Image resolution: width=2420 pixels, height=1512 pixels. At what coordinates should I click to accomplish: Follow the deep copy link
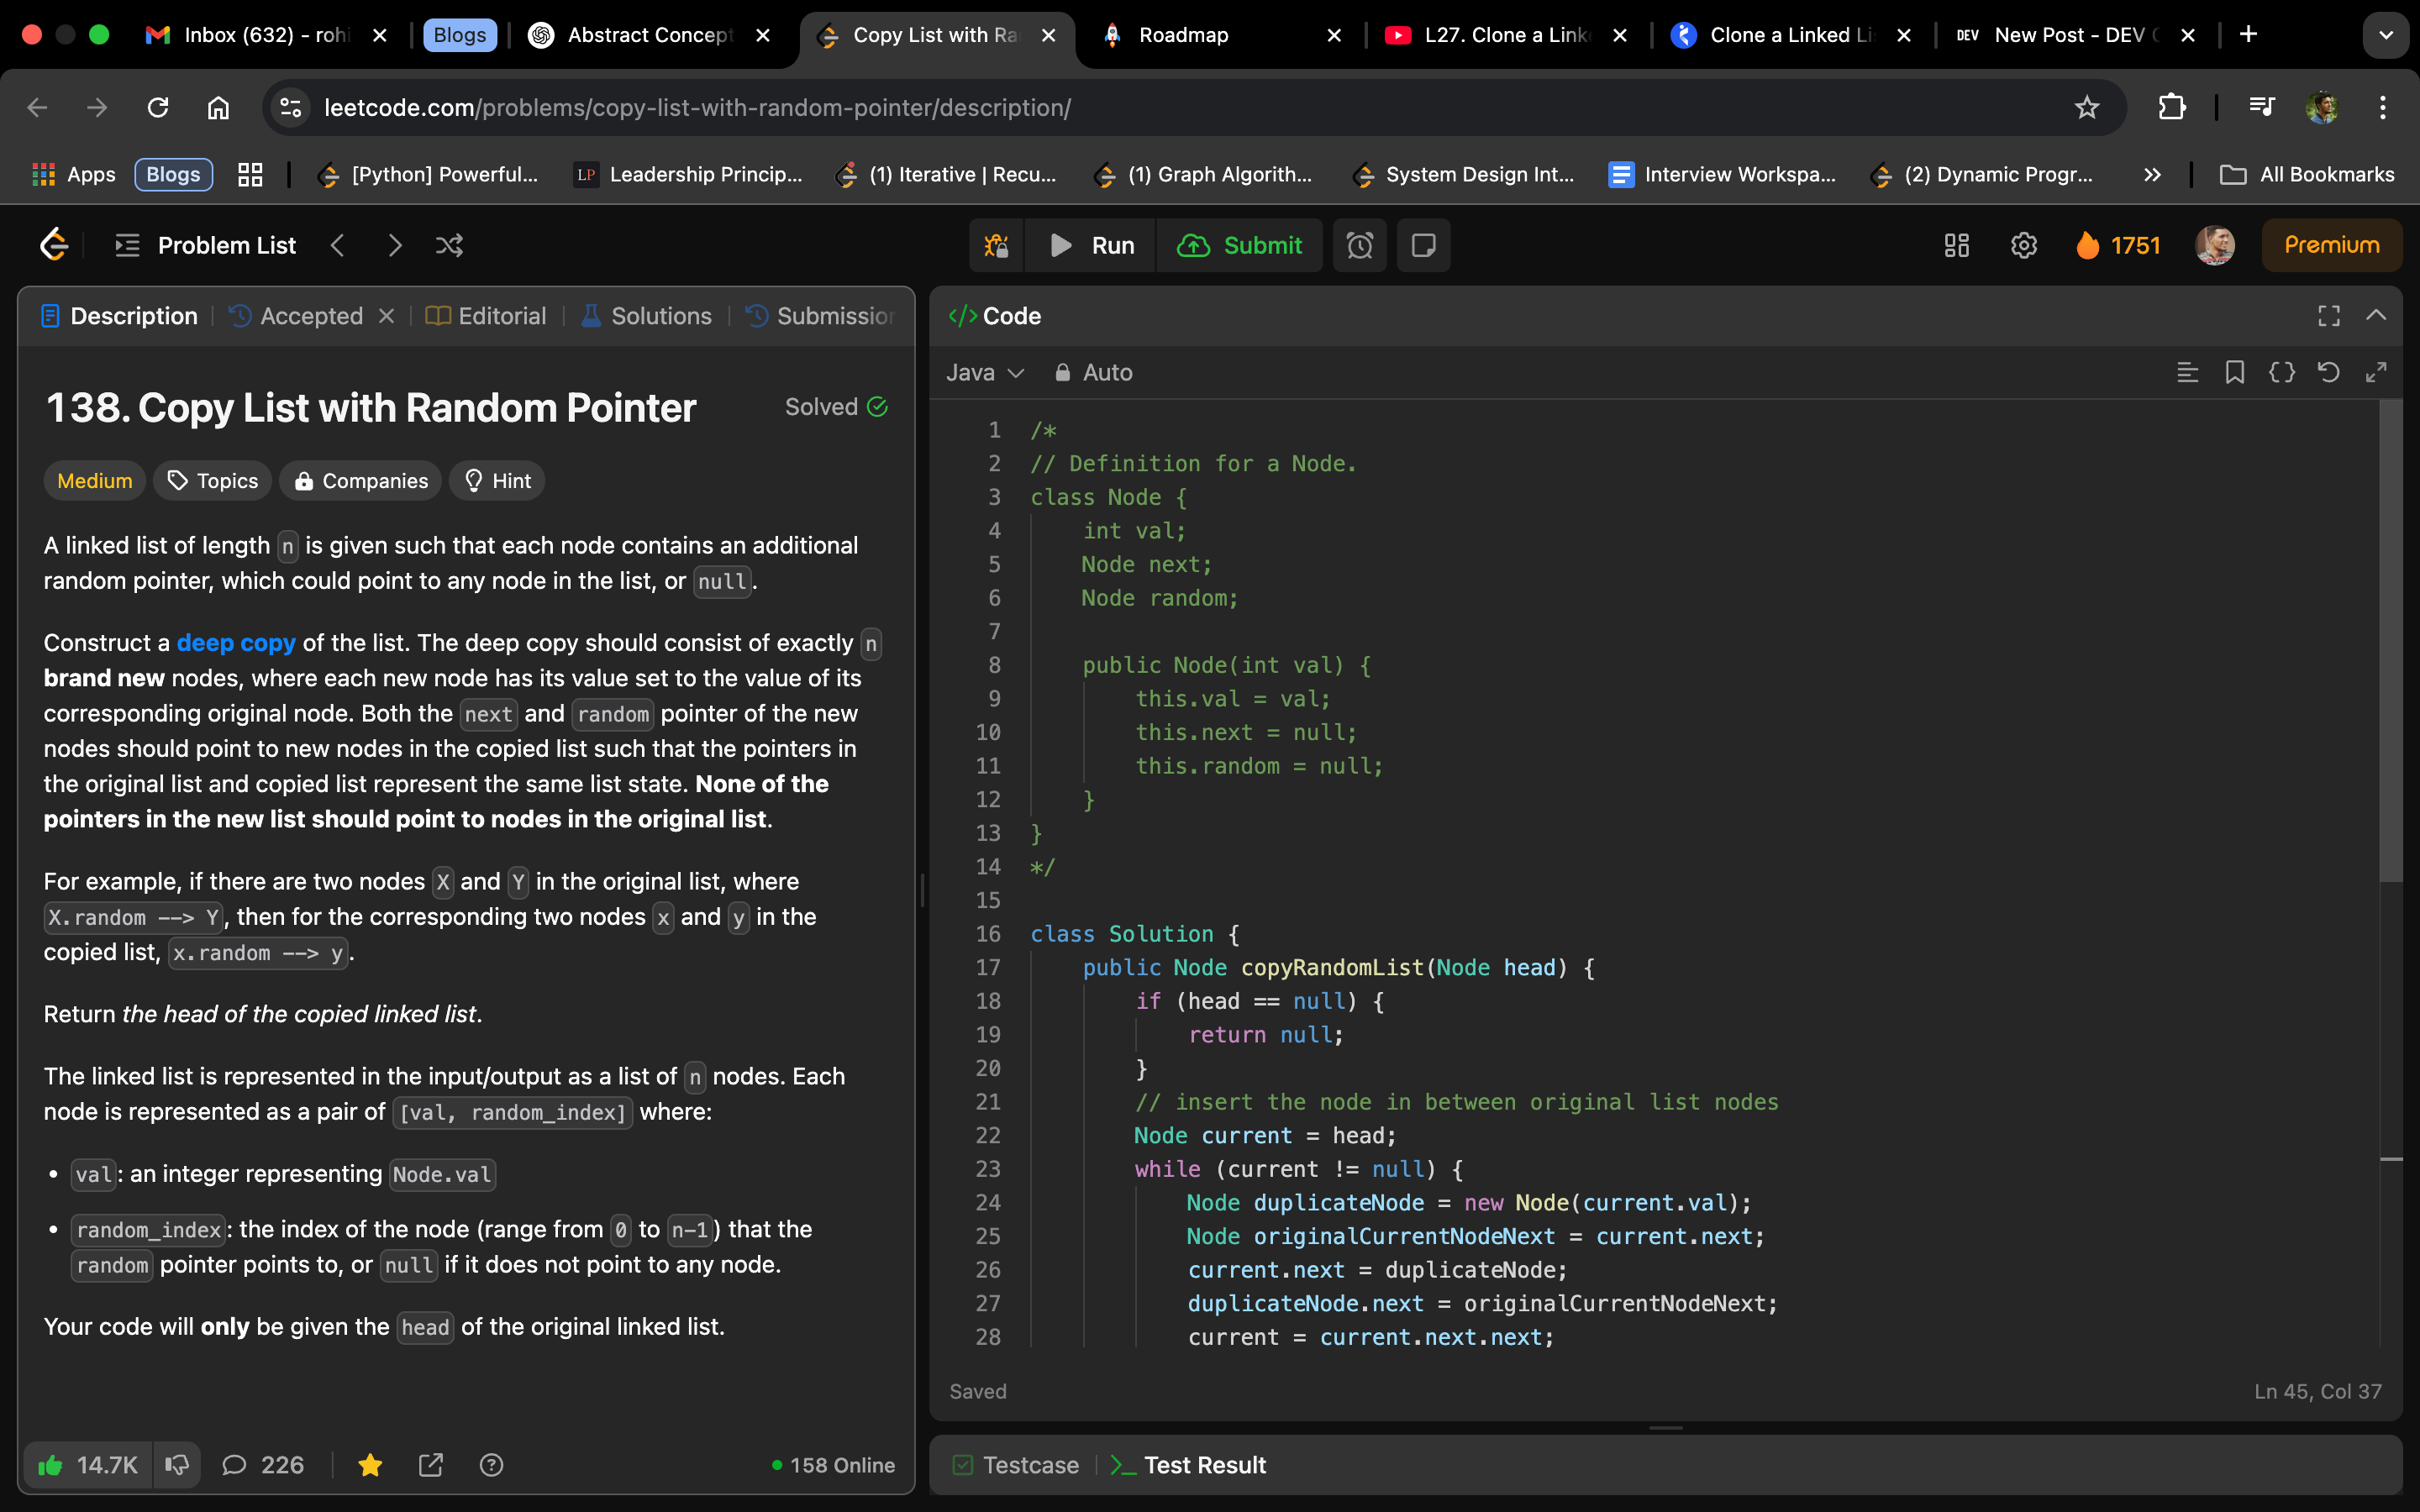tap(236, 643)
